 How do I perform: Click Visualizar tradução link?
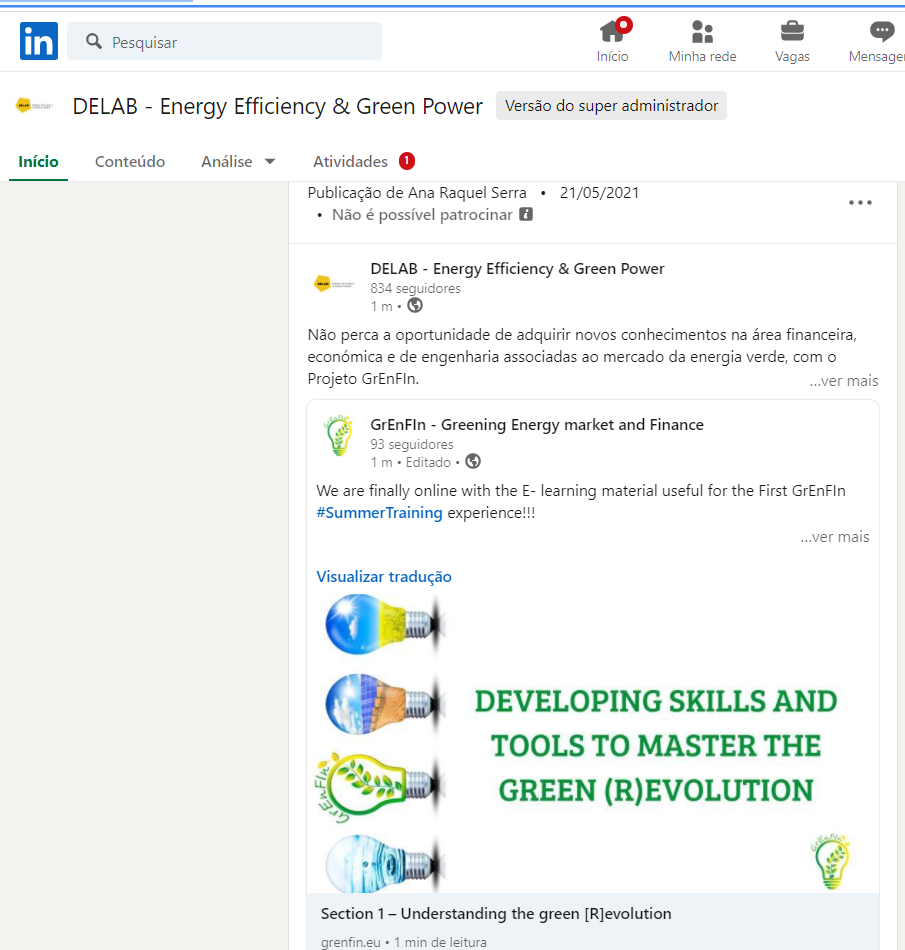384,576
